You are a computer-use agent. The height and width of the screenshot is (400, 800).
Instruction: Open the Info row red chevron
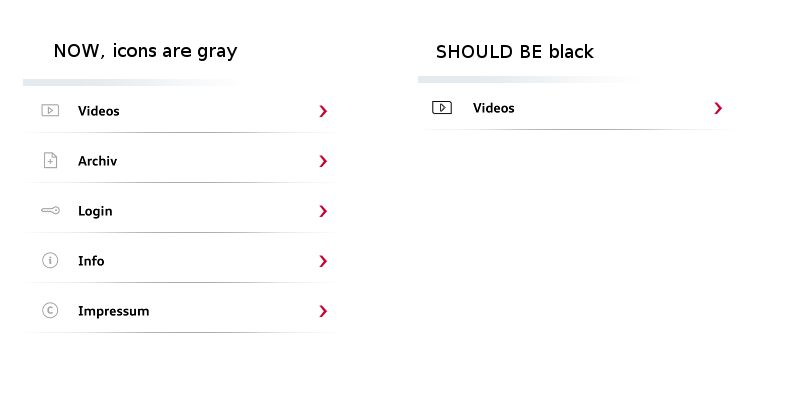[x=323, y=261]
